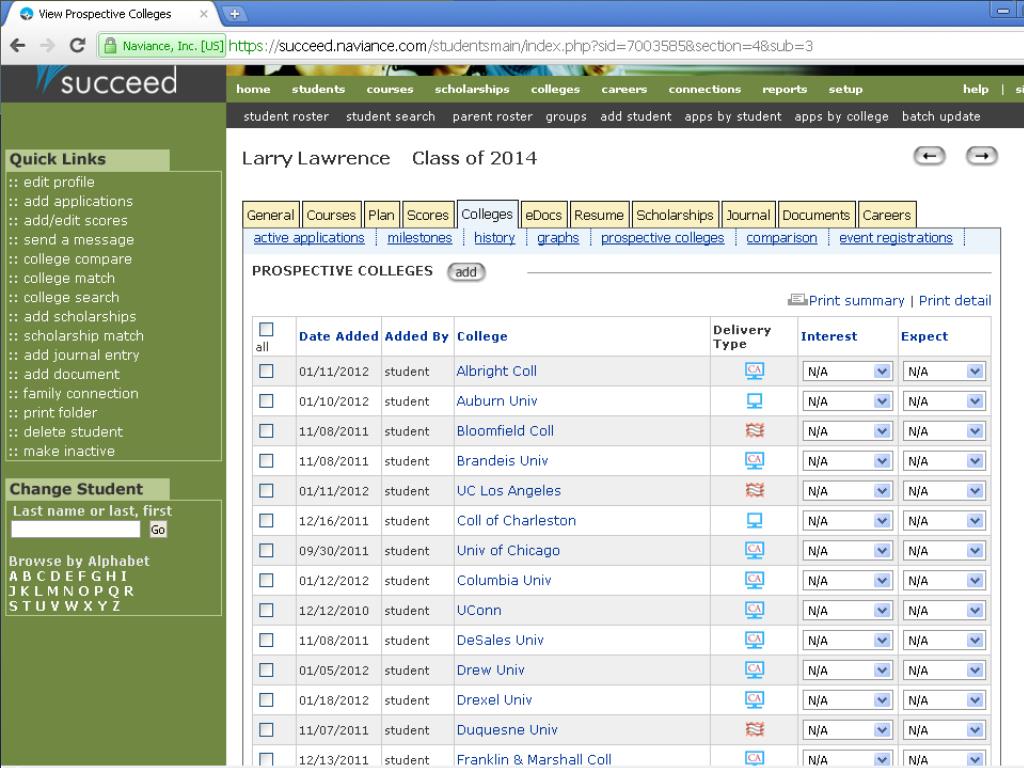Check the Univ of Chicago row checkbox
This screenshot has height=768, width=1024.
pyautogui.click(x=266, y=551)
